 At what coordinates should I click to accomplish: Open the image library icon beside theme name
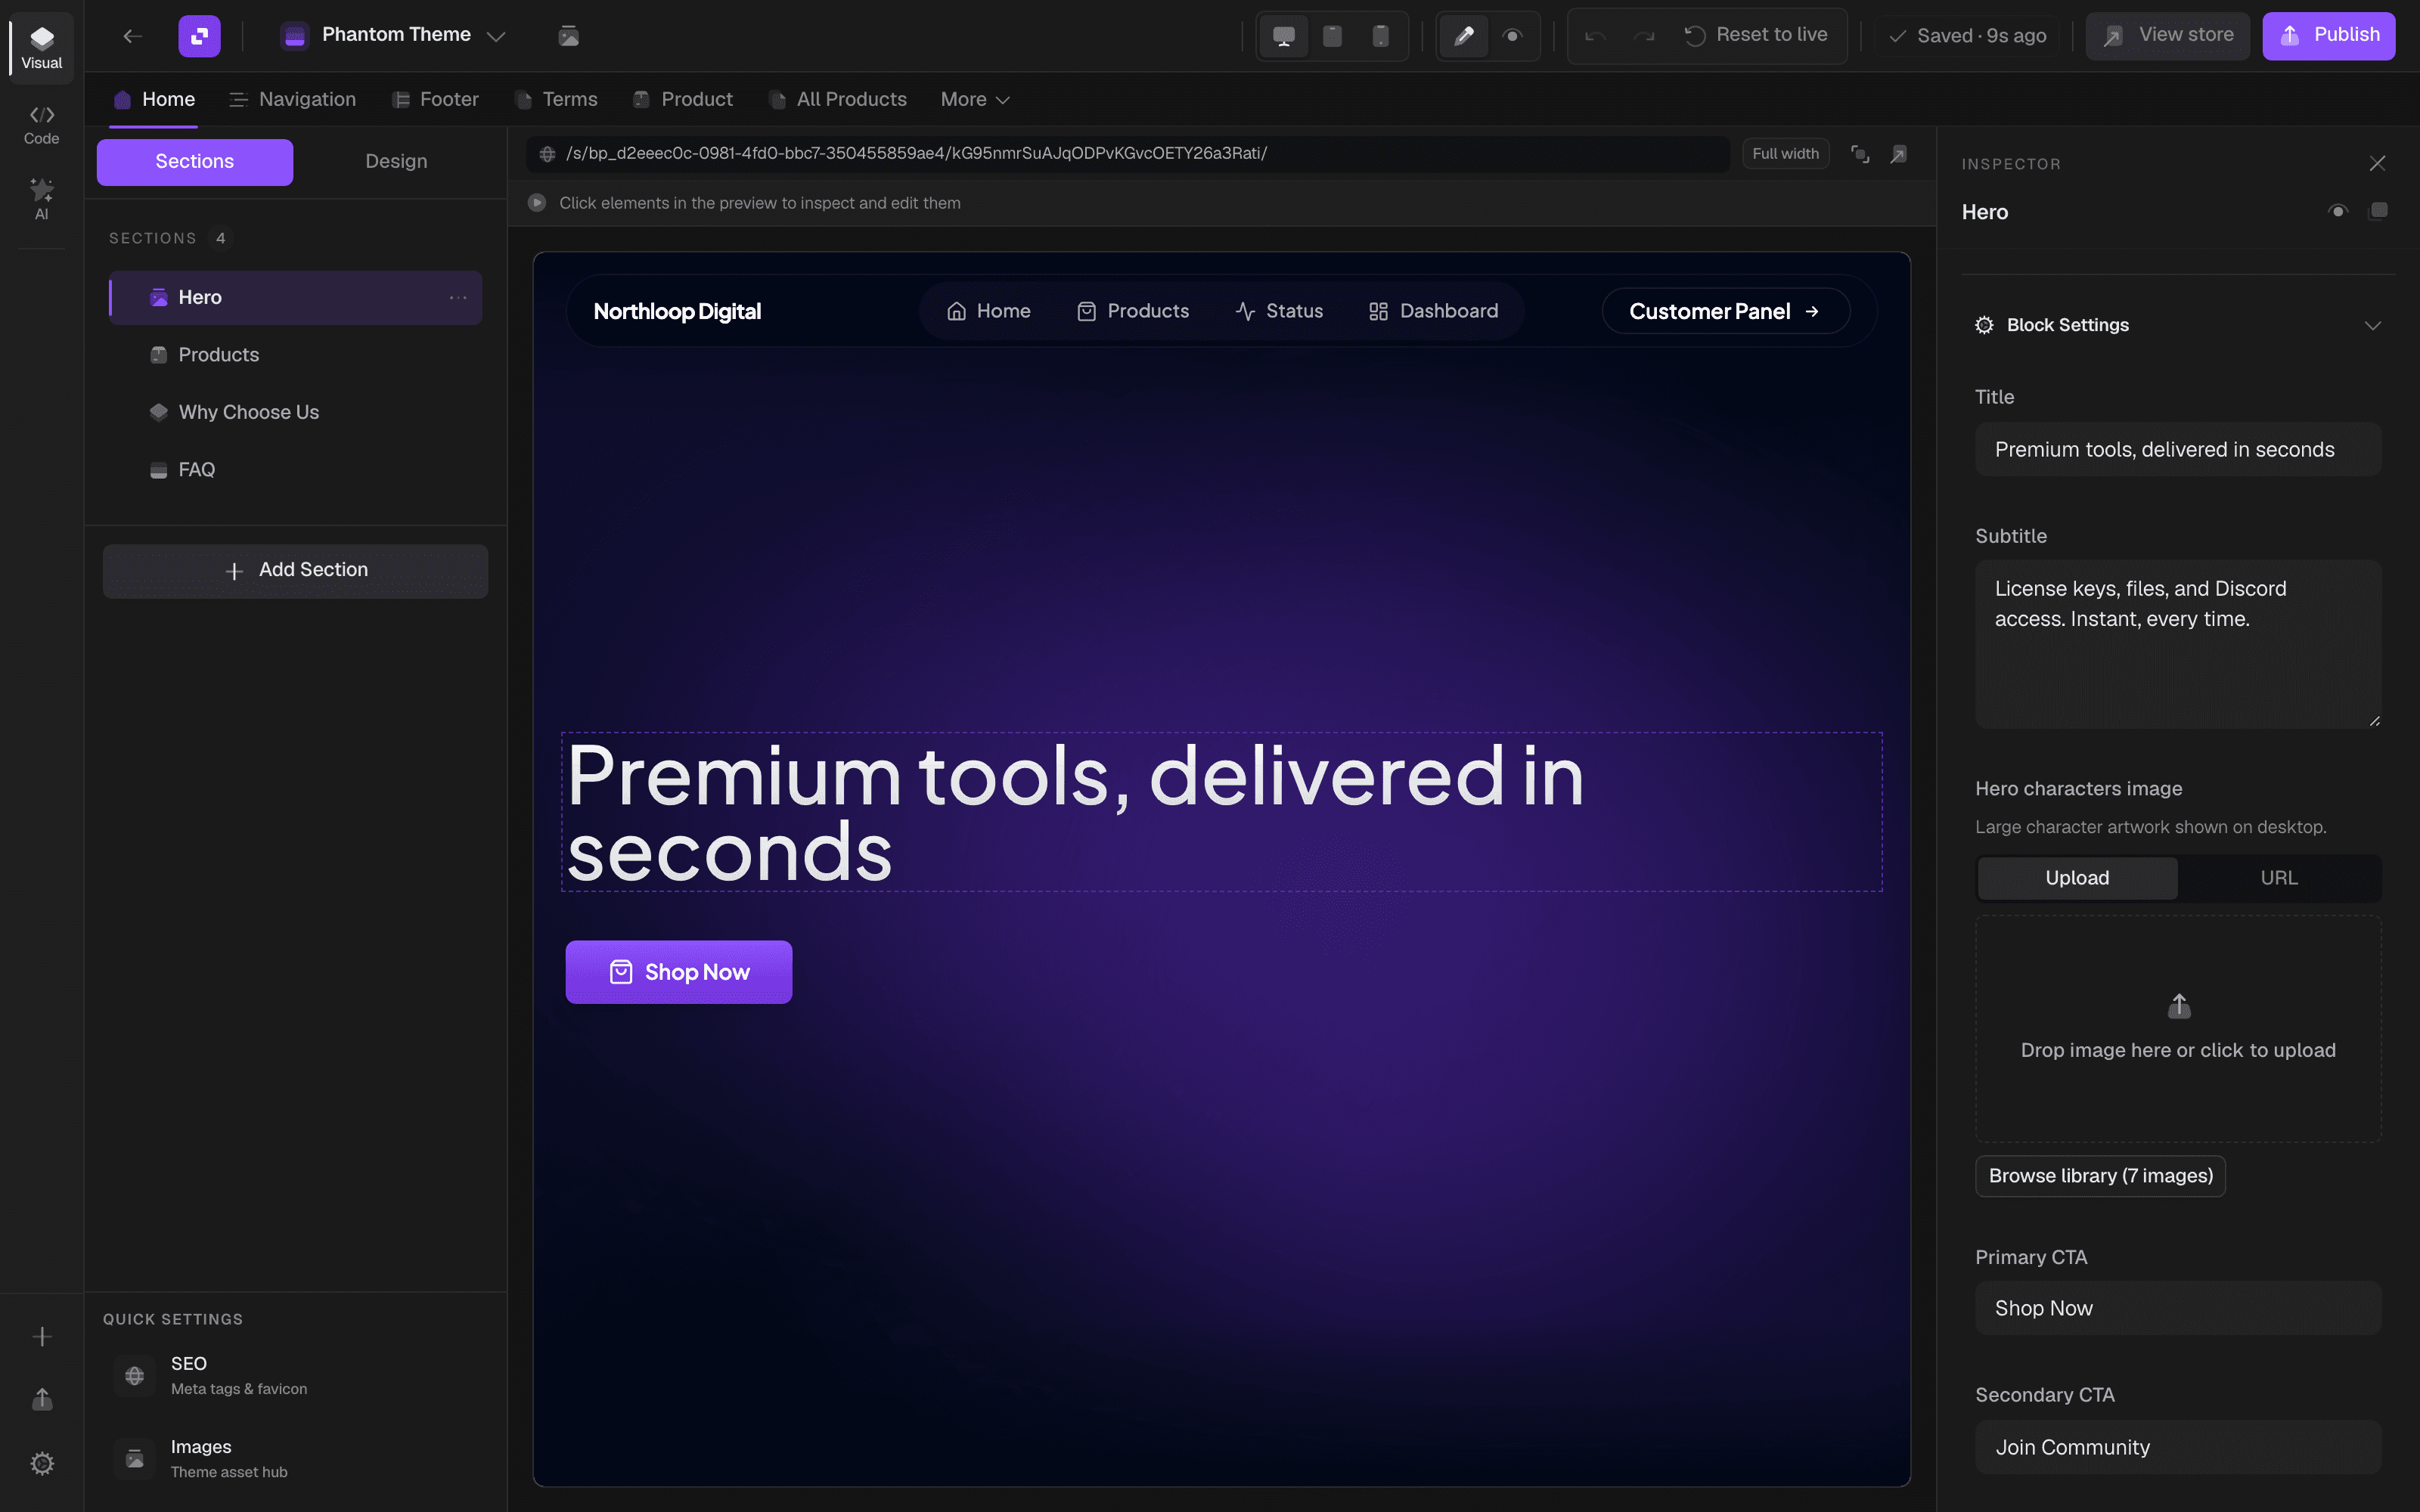(x=568, y=36)
